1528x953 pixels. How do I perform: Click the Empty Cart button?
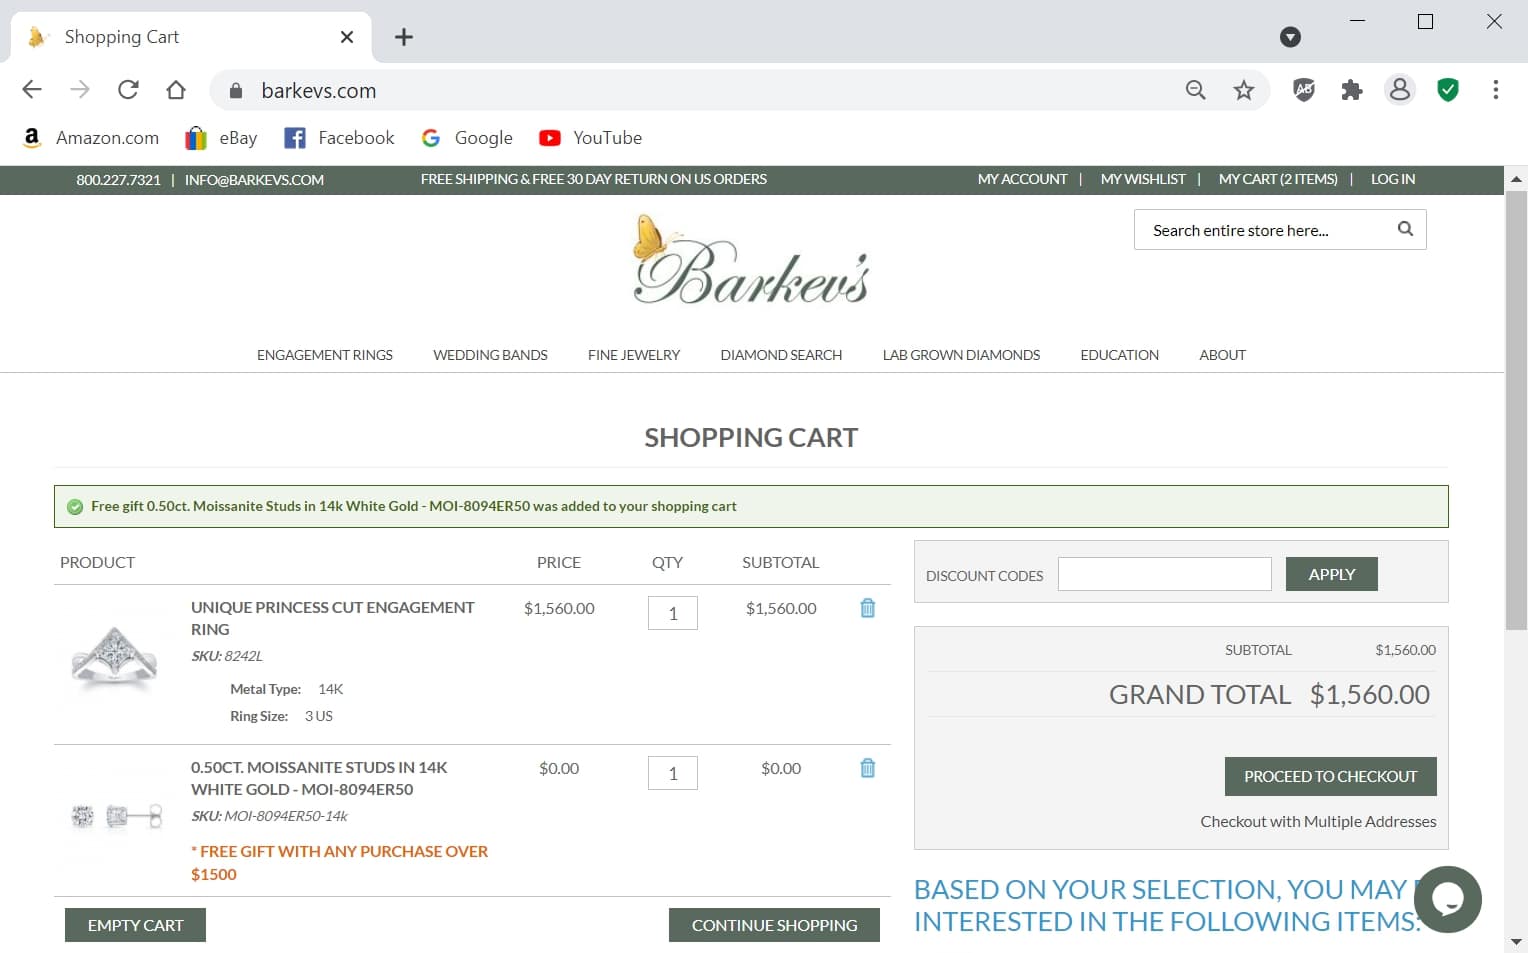[x=135, y=925]
